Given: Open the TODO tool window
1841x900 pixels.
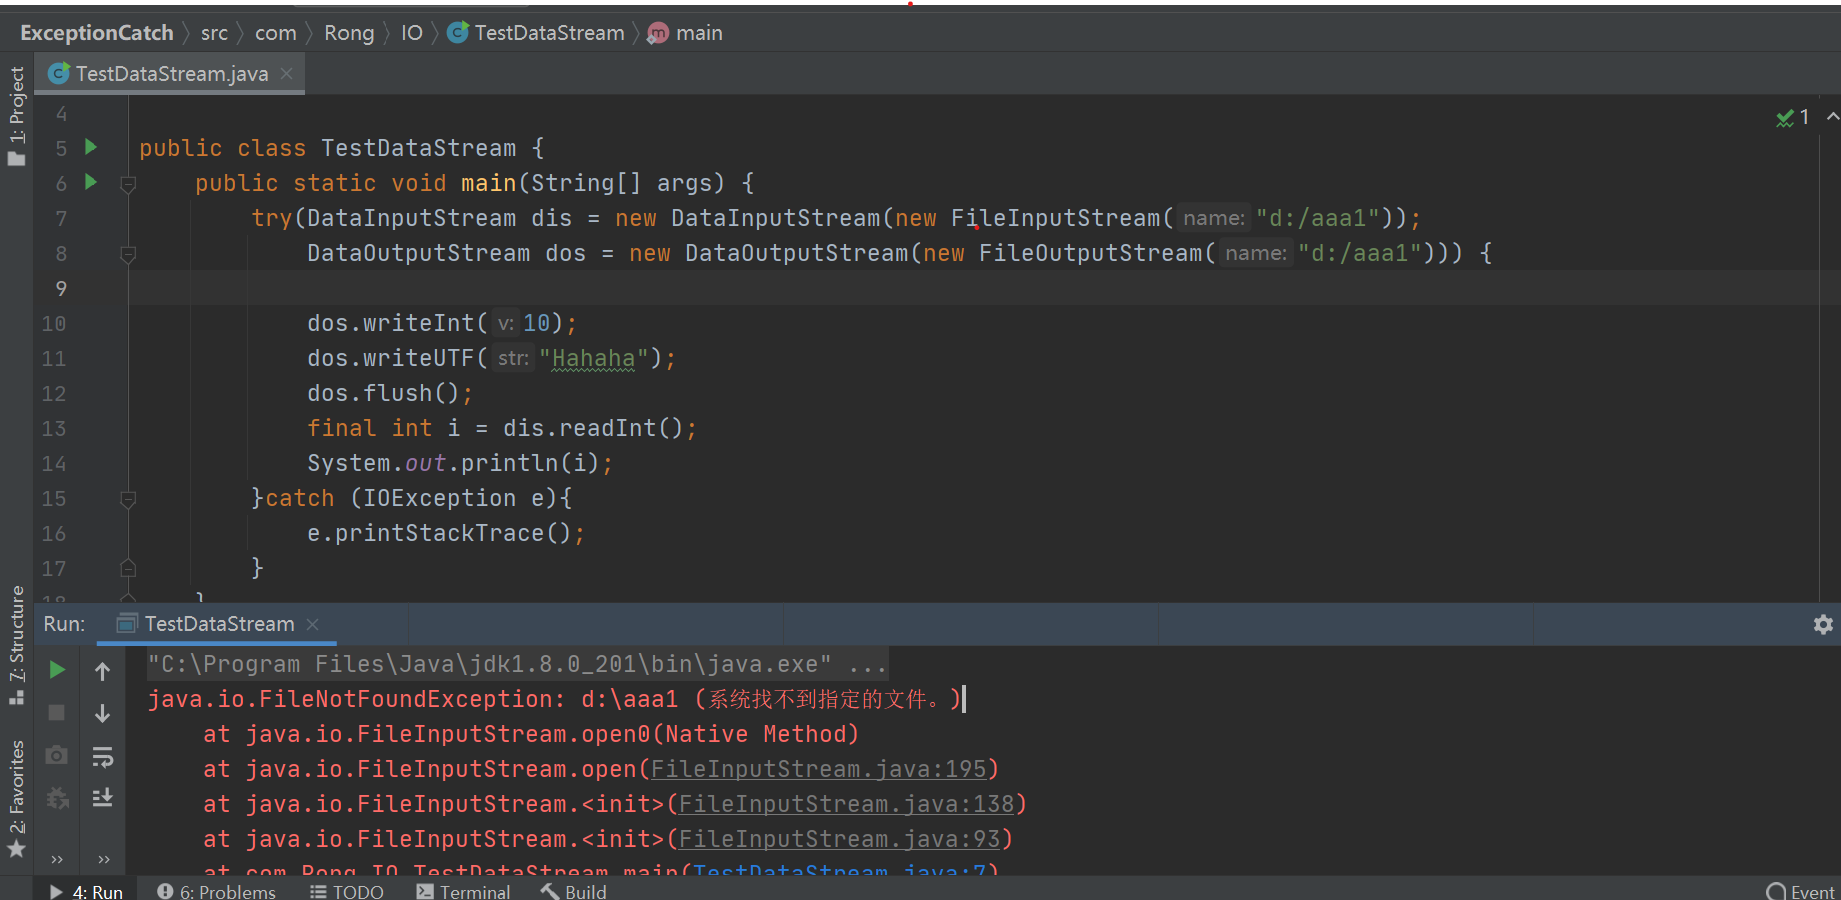Looking at the screenshot, I should pos(346,891).
